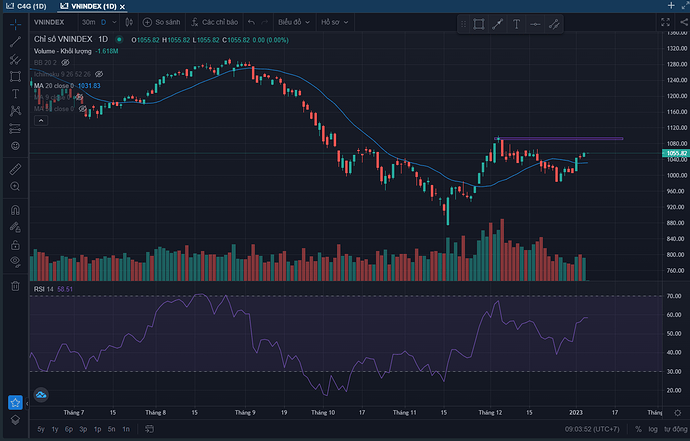Toggle visibility of Ichimoku indicator
Screen dimensions: 690x441
(x=98, y=74)
